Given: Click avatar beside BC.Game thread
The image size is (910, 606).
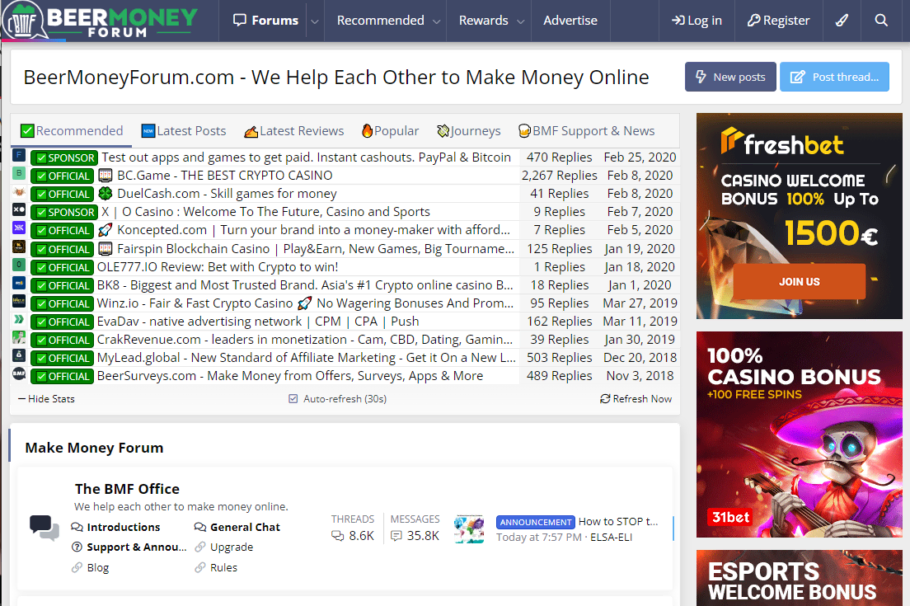Looking at the screenshot, I should [19, 173].
